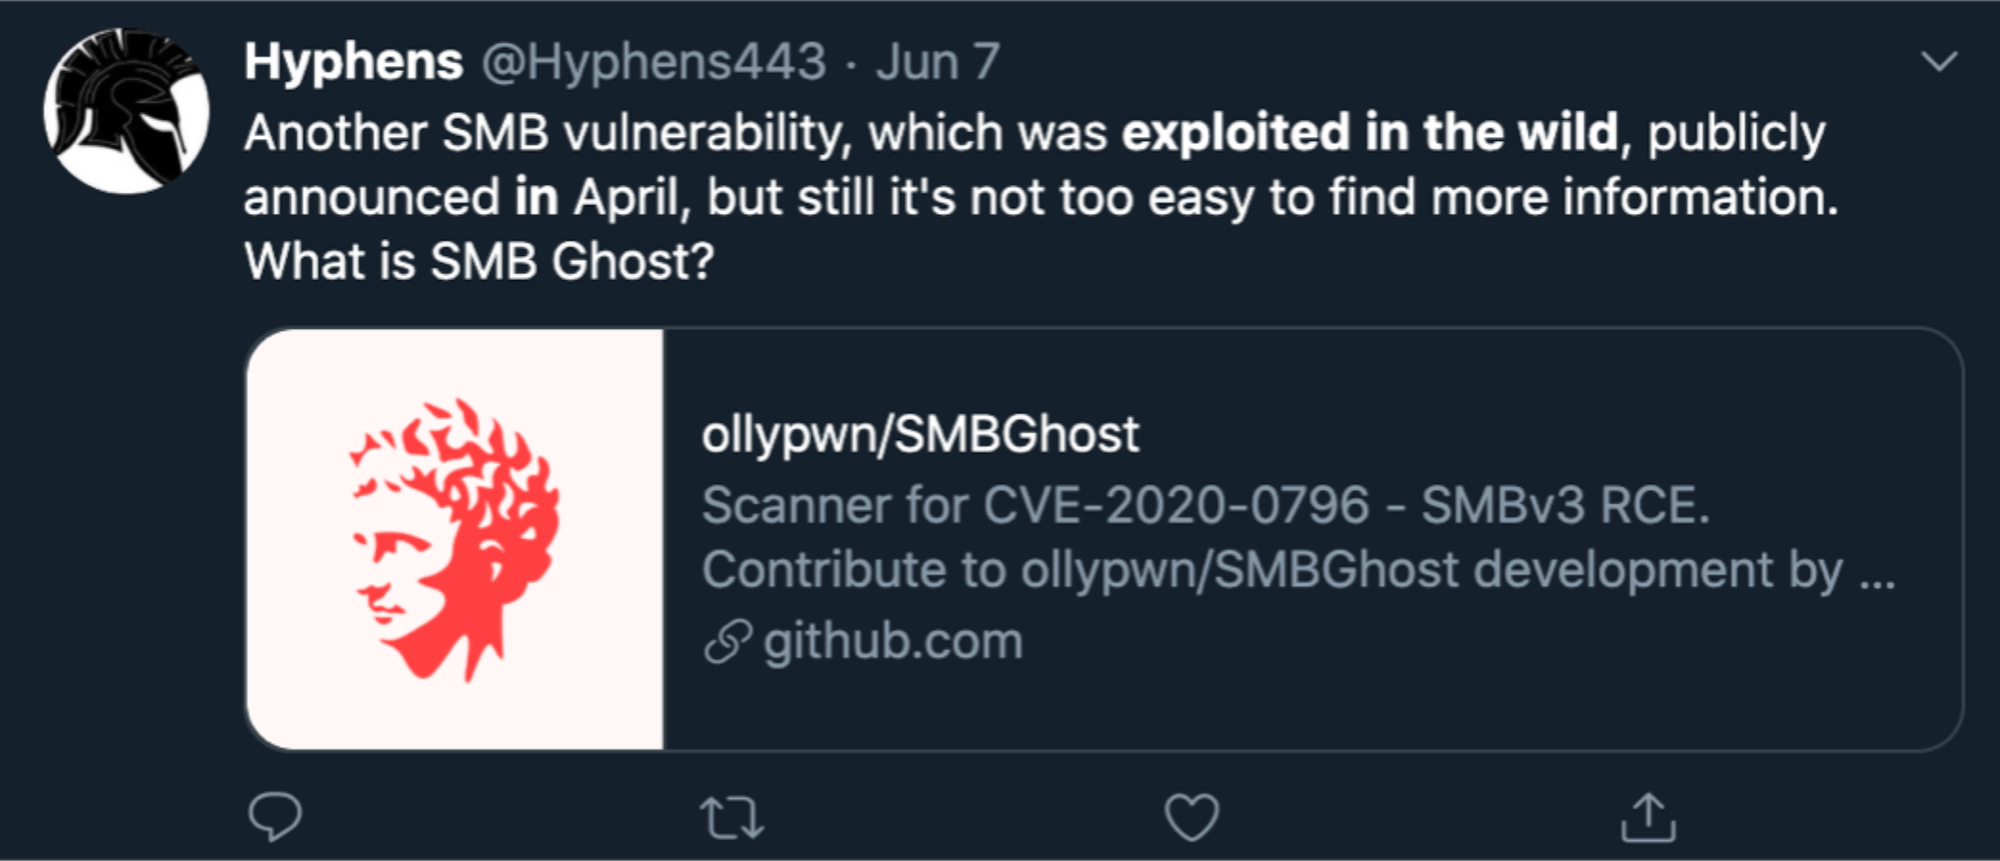The height and width of the screenshot is (861, 2000).
Task: Follow the github.com domain link
Action: [893, 642]
